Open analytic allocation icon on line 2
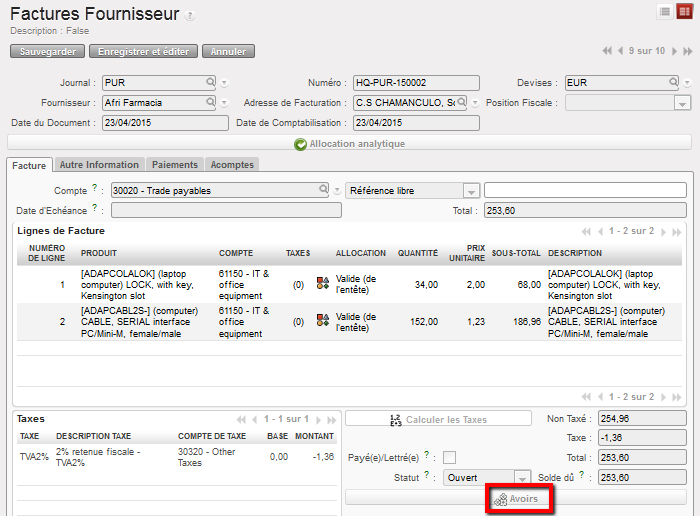 323,321
